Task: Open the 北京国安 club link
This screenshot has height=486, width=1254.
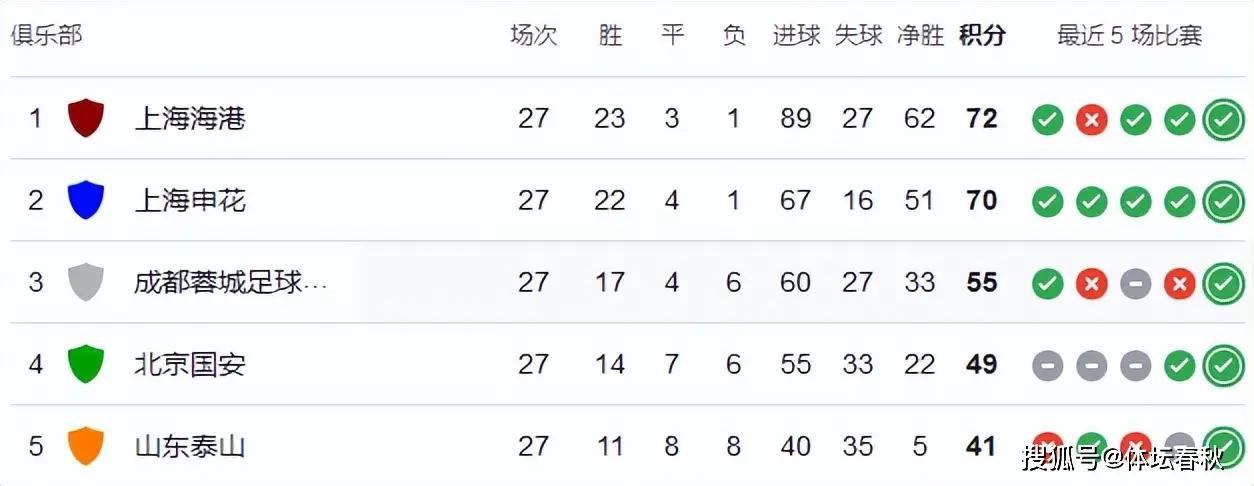Action: (x=190, y=364)
